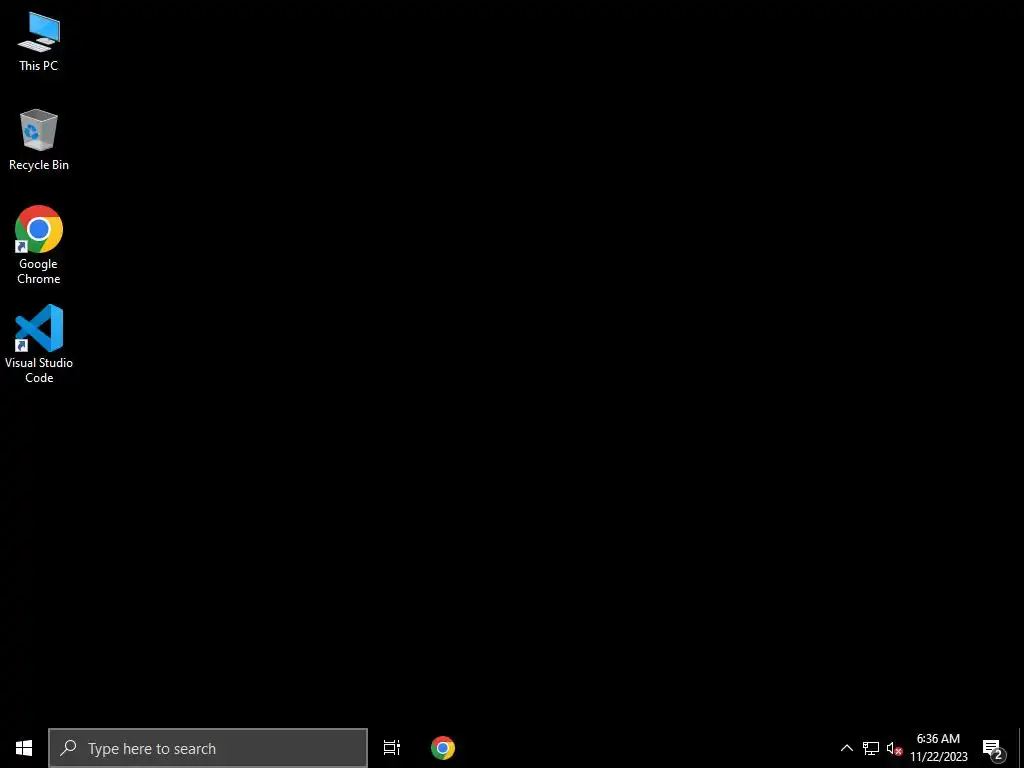Open the muted volume tray icon
The width and height of the screenshot is (1024, 768).
(894, 748)
